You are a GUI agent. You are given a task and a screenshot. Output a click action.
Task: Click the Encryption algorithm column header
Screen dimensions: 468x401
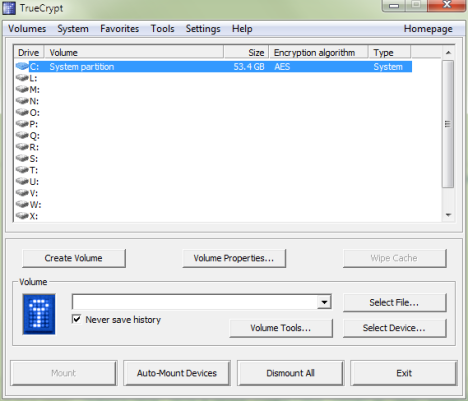point(319,52)
